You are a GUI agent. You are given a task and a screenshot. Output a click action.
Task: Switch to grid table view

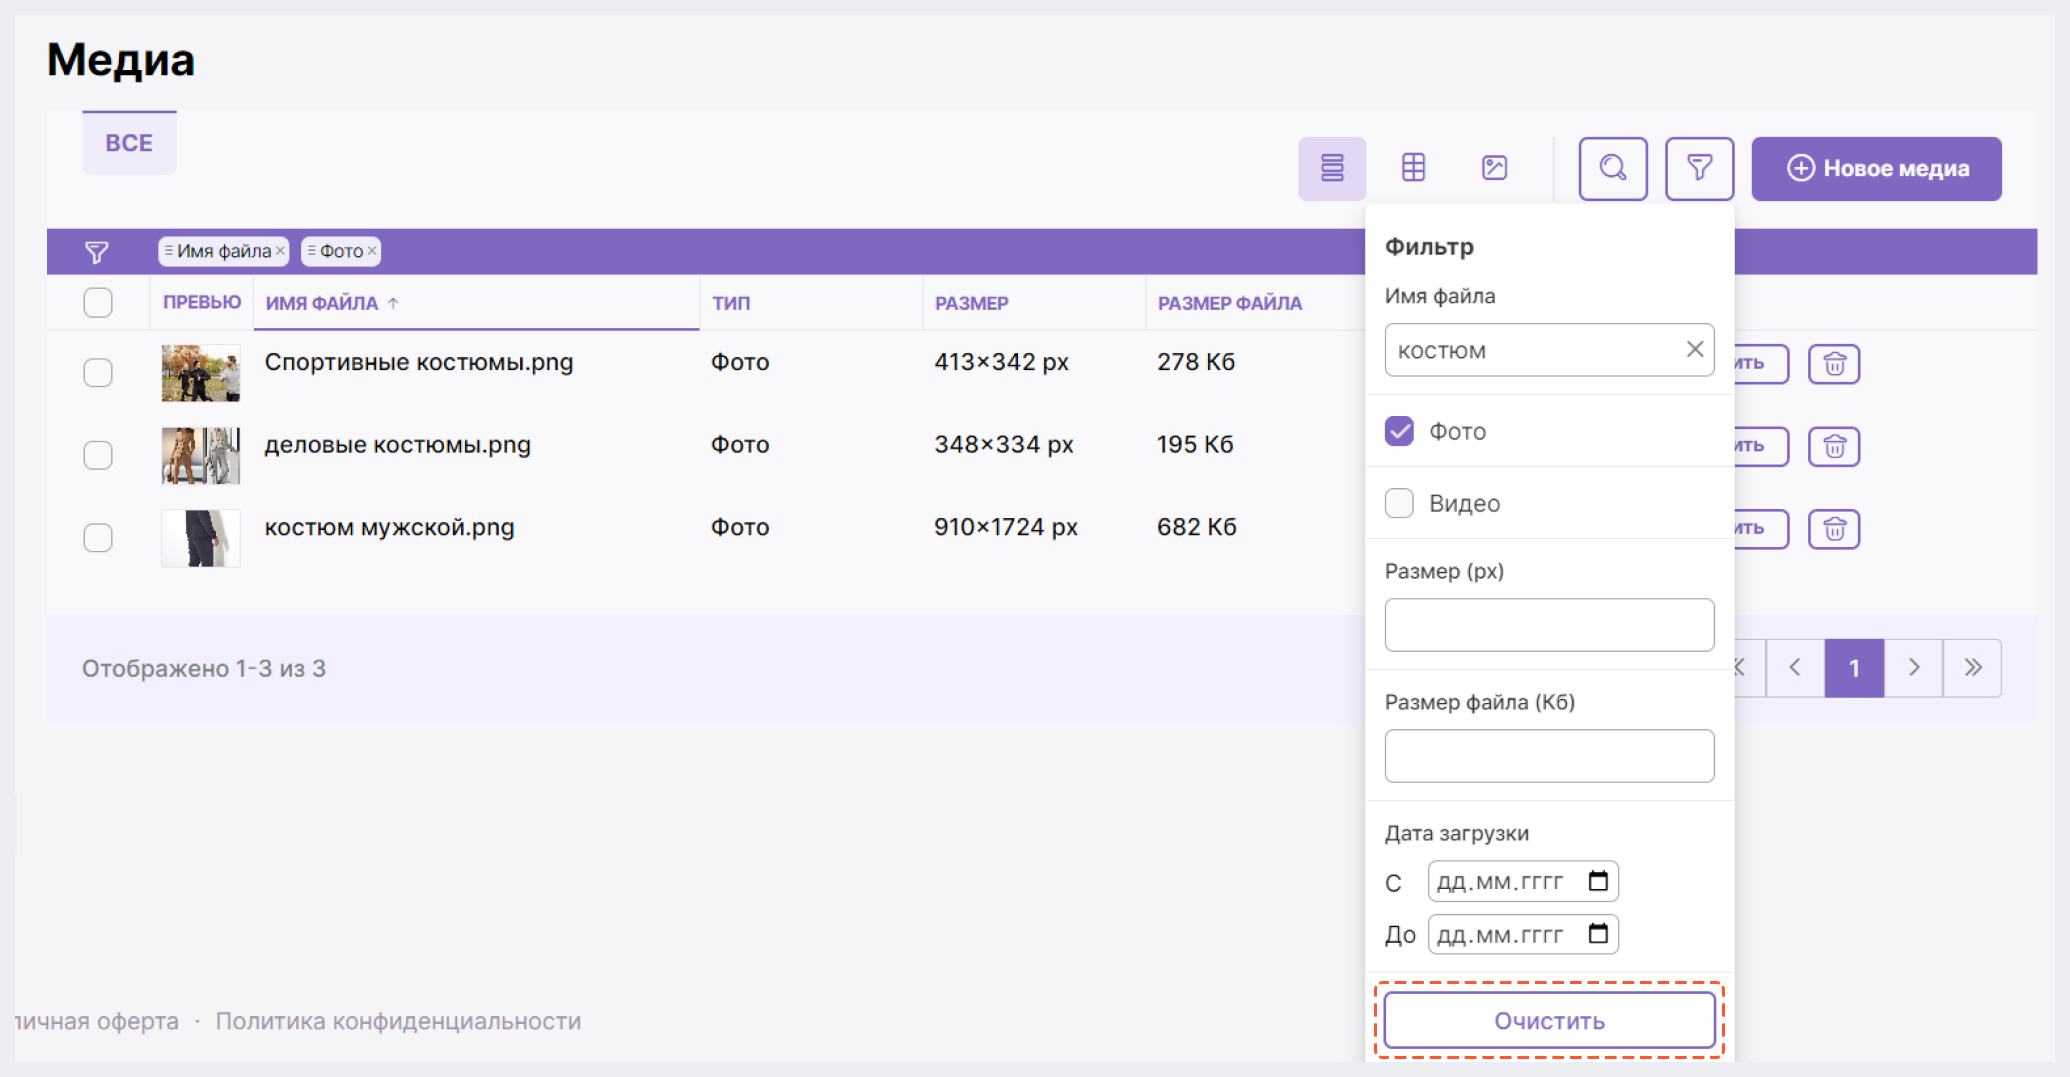(1413, 168)
